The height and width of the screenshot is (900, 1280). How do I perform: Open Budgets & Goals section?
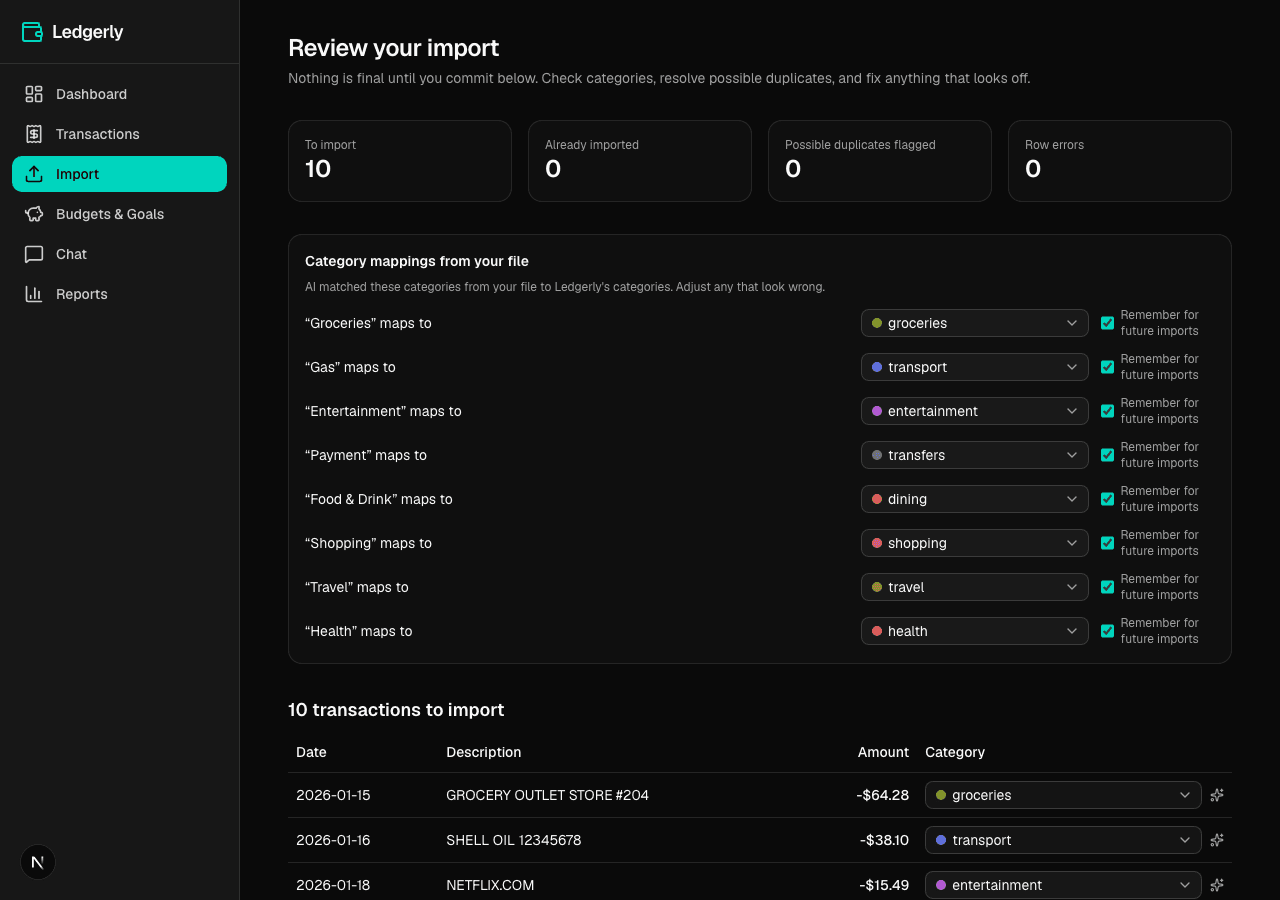pos(120,214)
